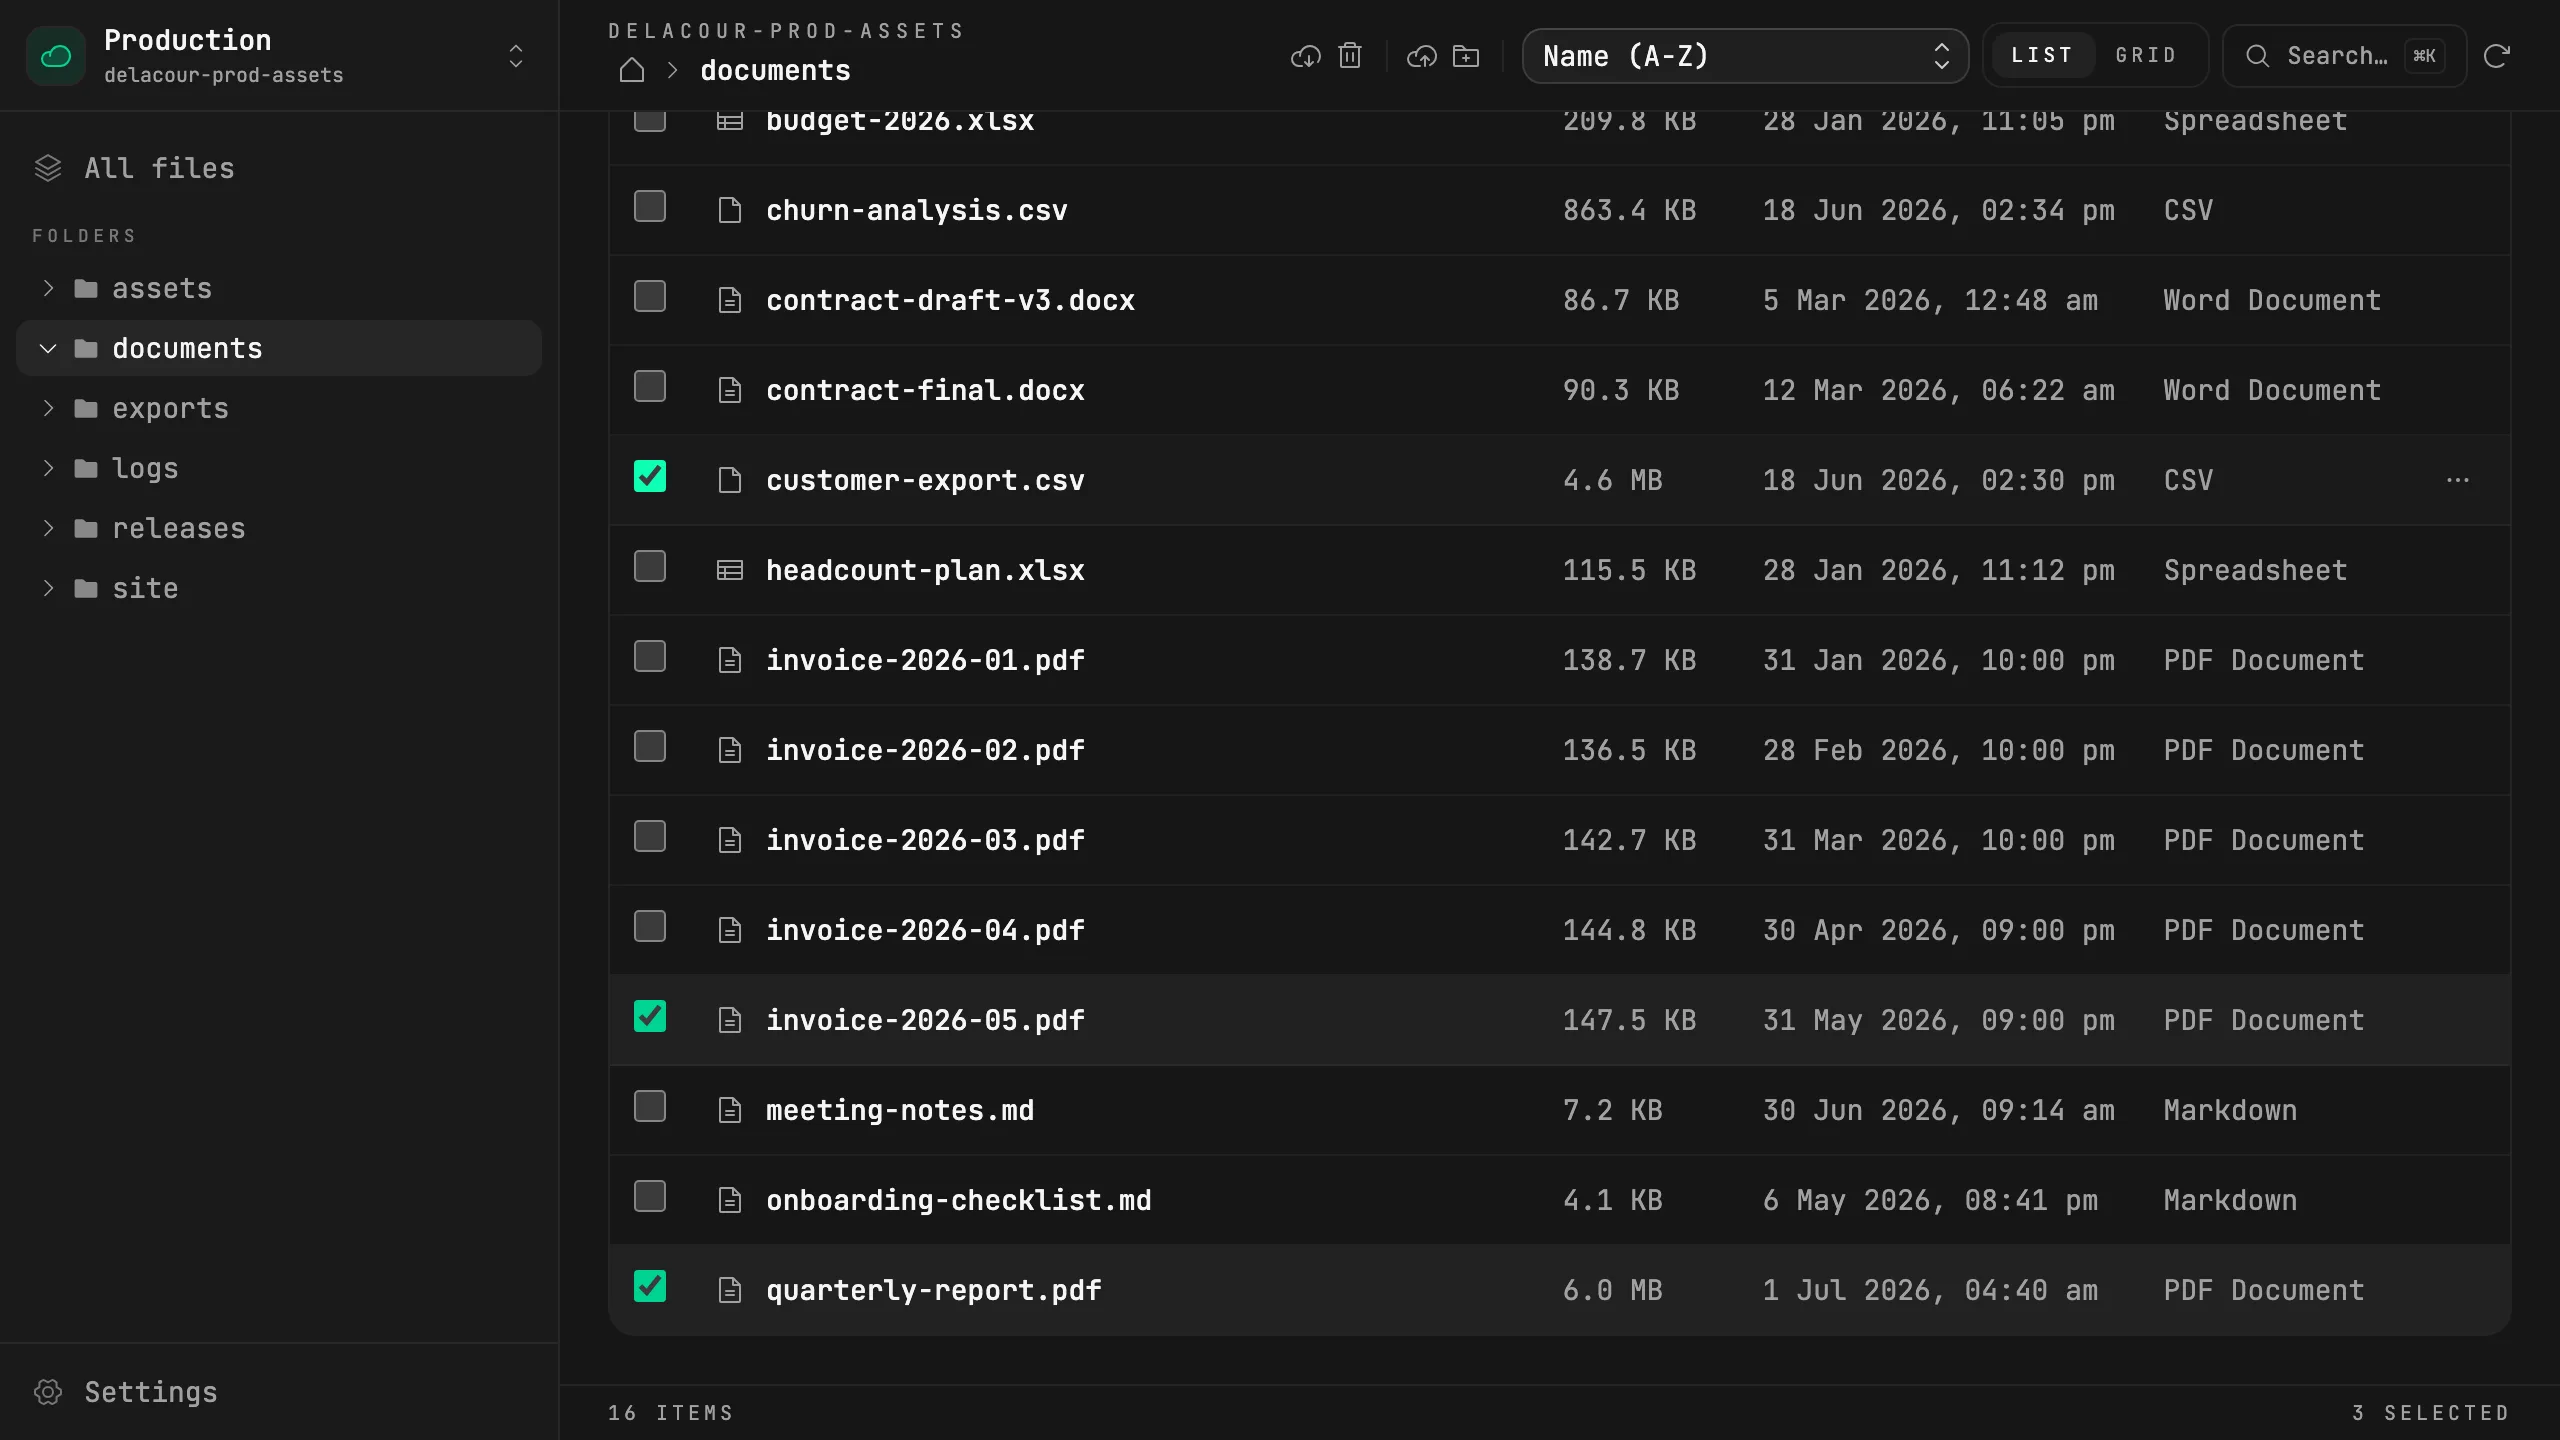Collapse the documents folder chevron

48,348
